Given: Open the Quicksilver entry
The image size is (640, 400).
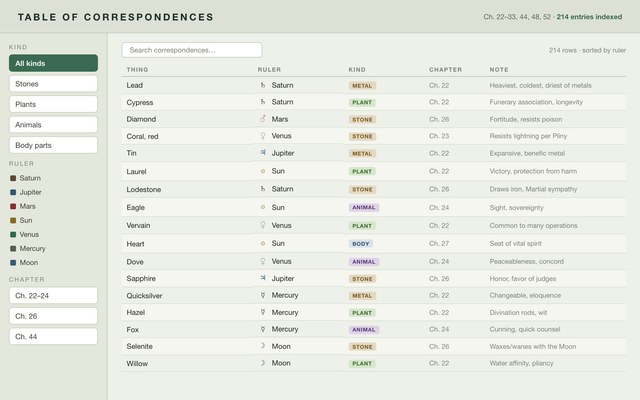Looking at the screenshot, I should [144, 296].
